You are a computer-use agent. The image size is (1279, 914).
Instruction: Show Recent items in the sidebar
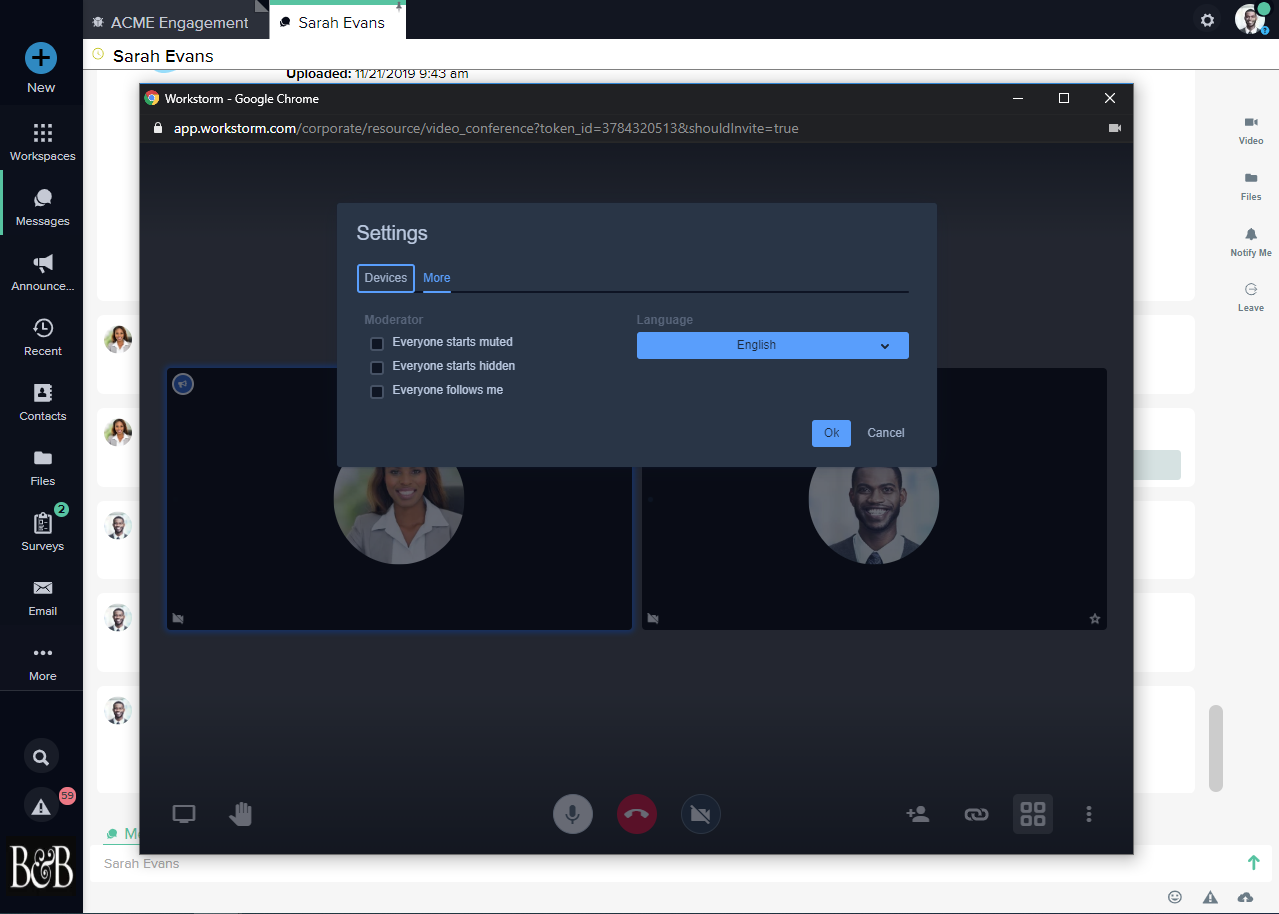(x=42, y=337)
